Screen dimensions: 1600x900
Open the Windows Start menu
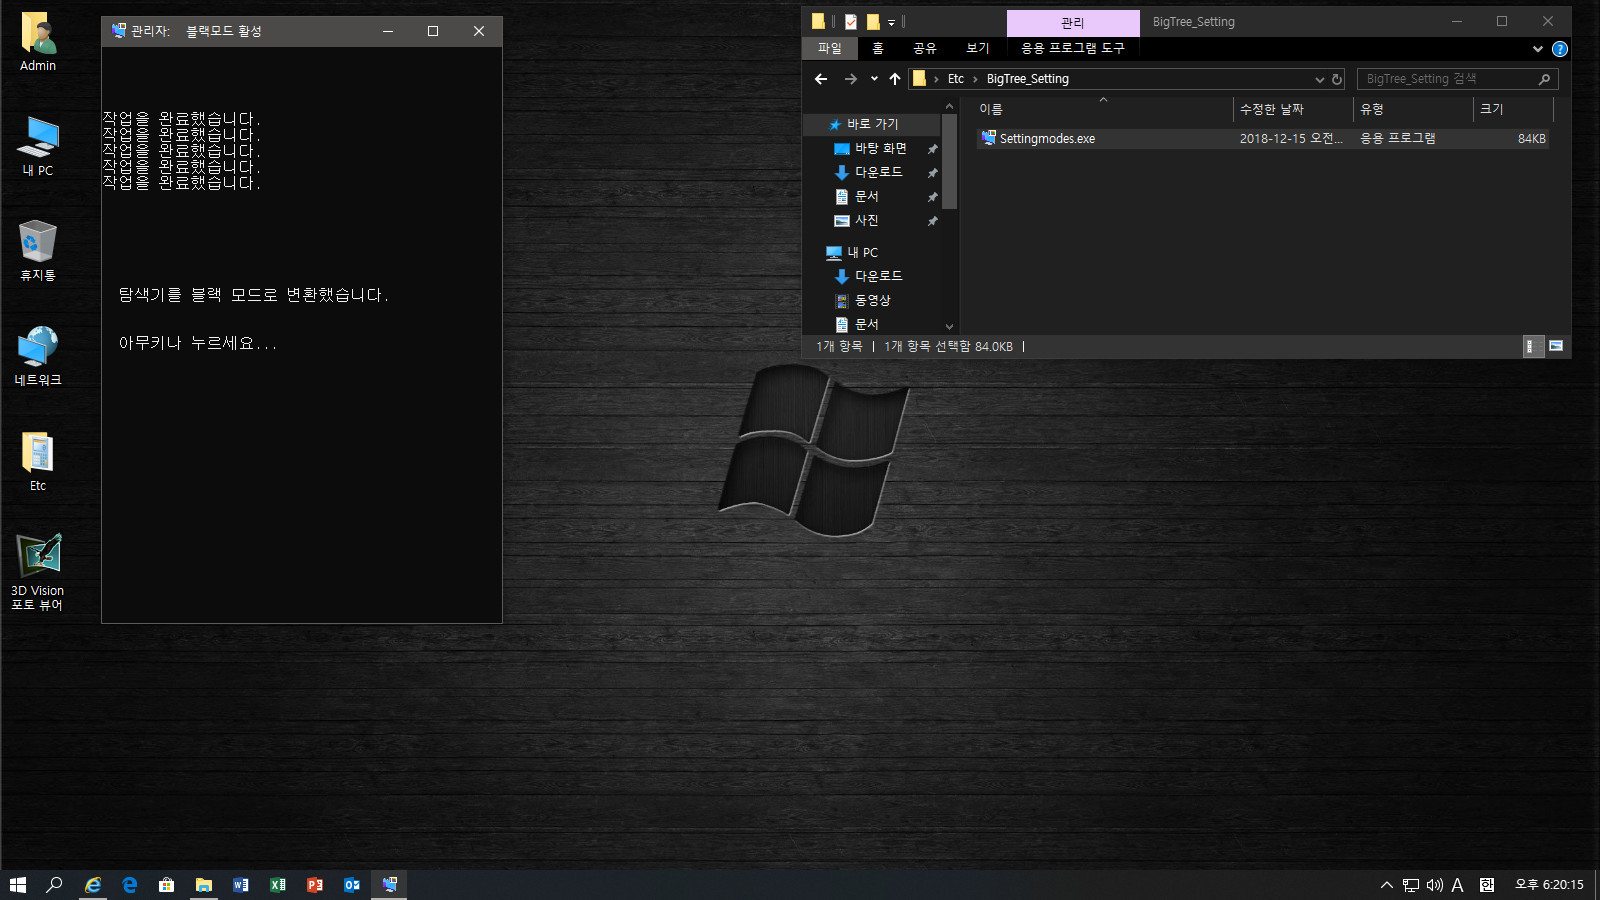[x=18, y=885]
